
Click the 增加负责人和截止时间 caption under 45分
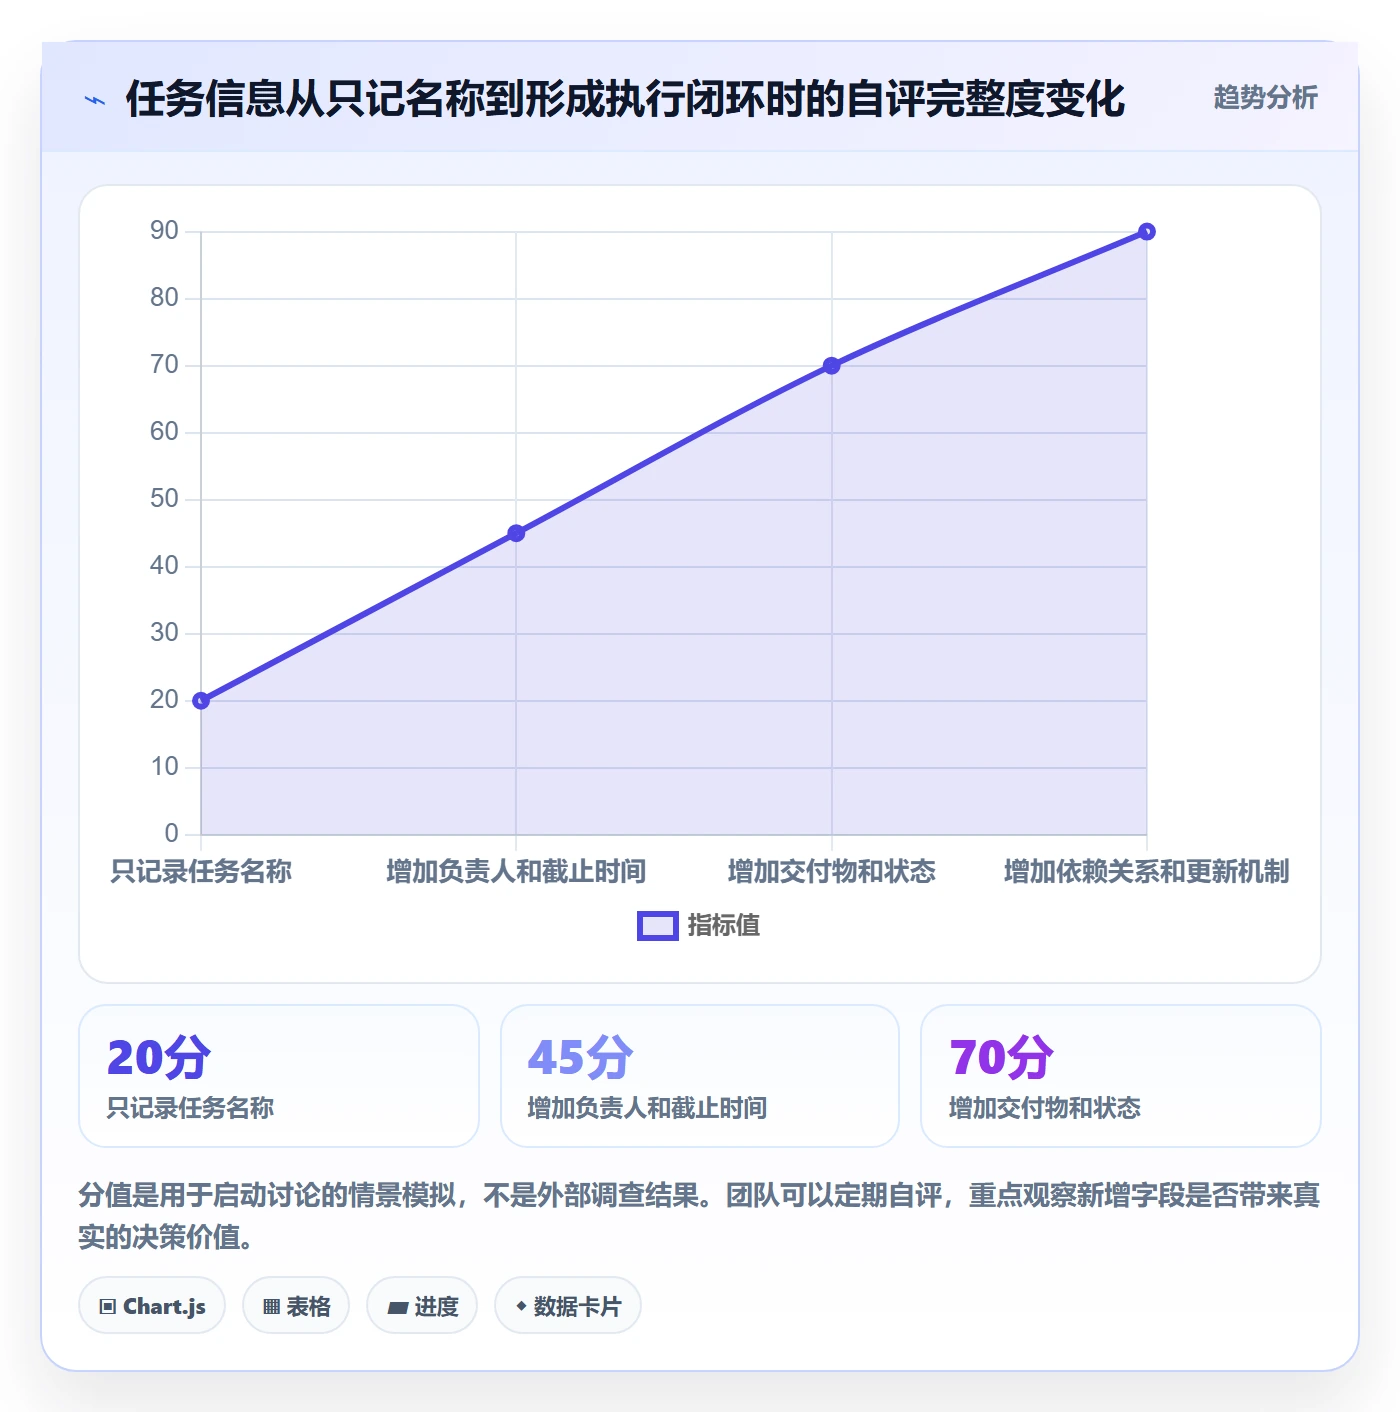point(647,1108)
